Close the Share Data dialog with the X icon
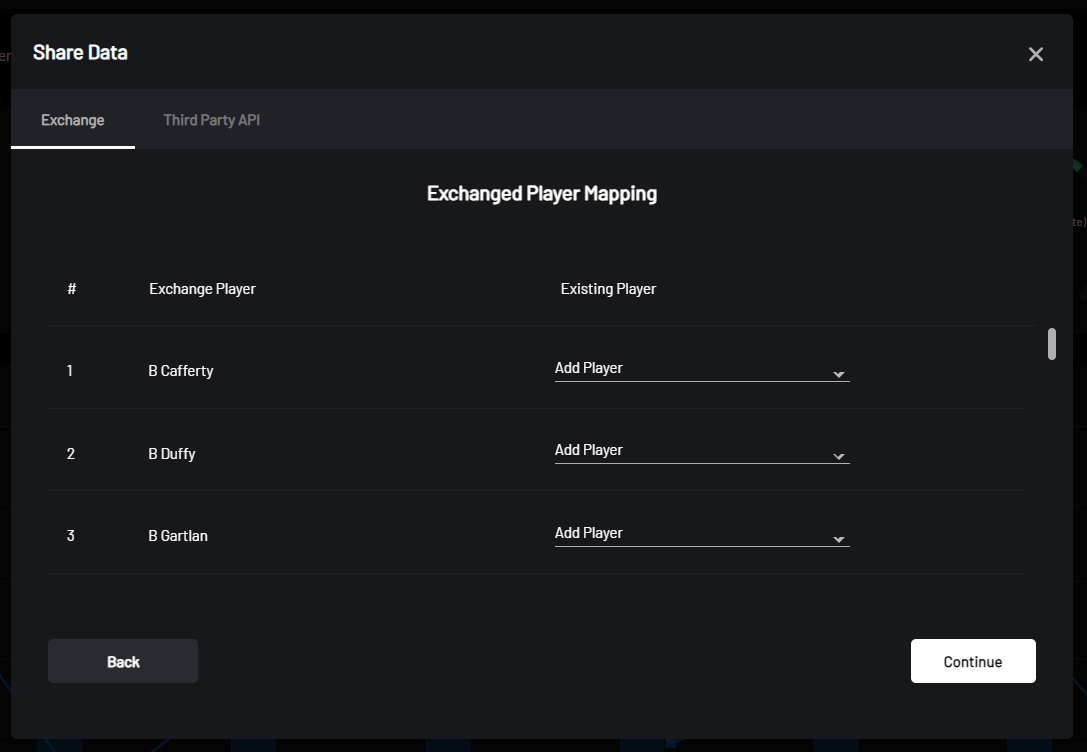Viewport: 1087px width, 752px height. [1035, 54]
